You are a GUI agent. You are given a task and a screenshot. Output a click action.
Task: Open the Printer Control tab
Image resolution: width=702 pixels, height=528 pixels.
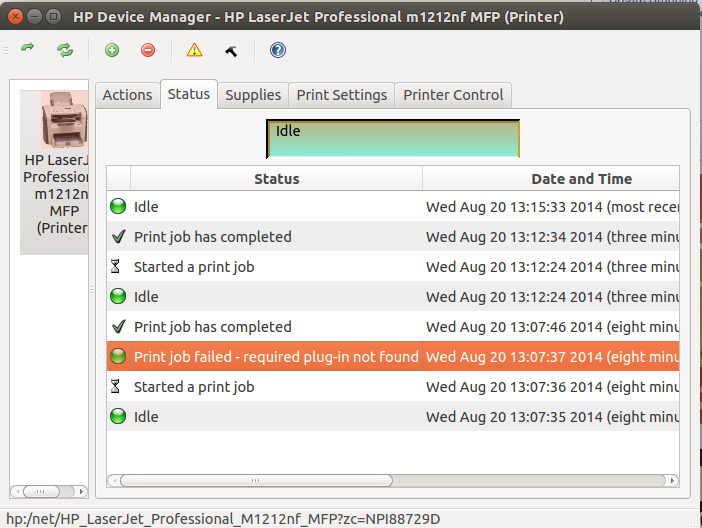point(453,95)
